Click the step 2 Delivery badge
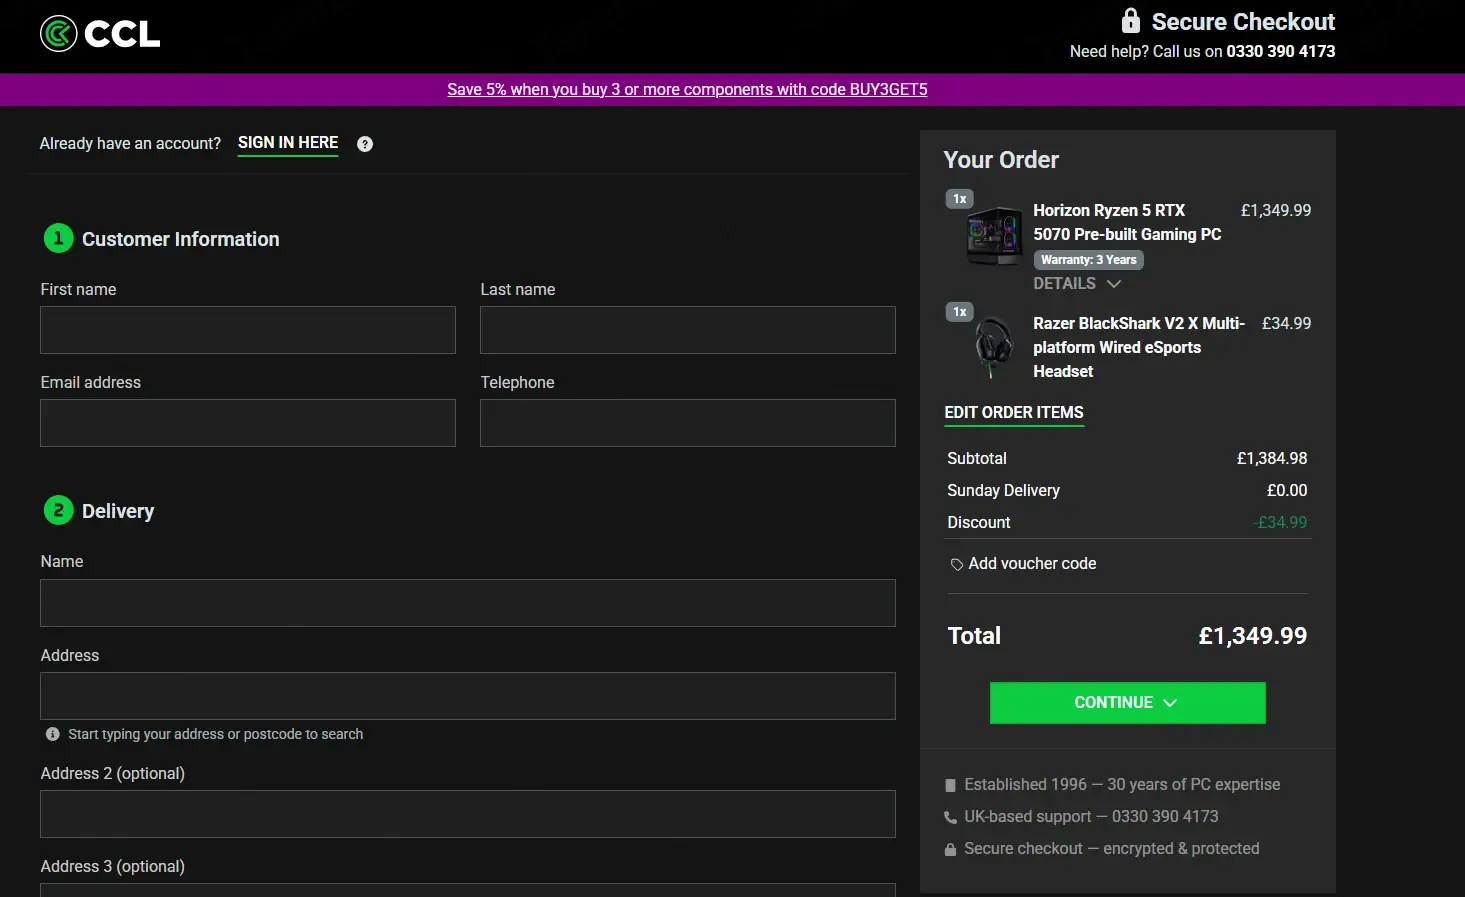The width and height of the screenshot is (1465, 897). click(x=59, y=510)
